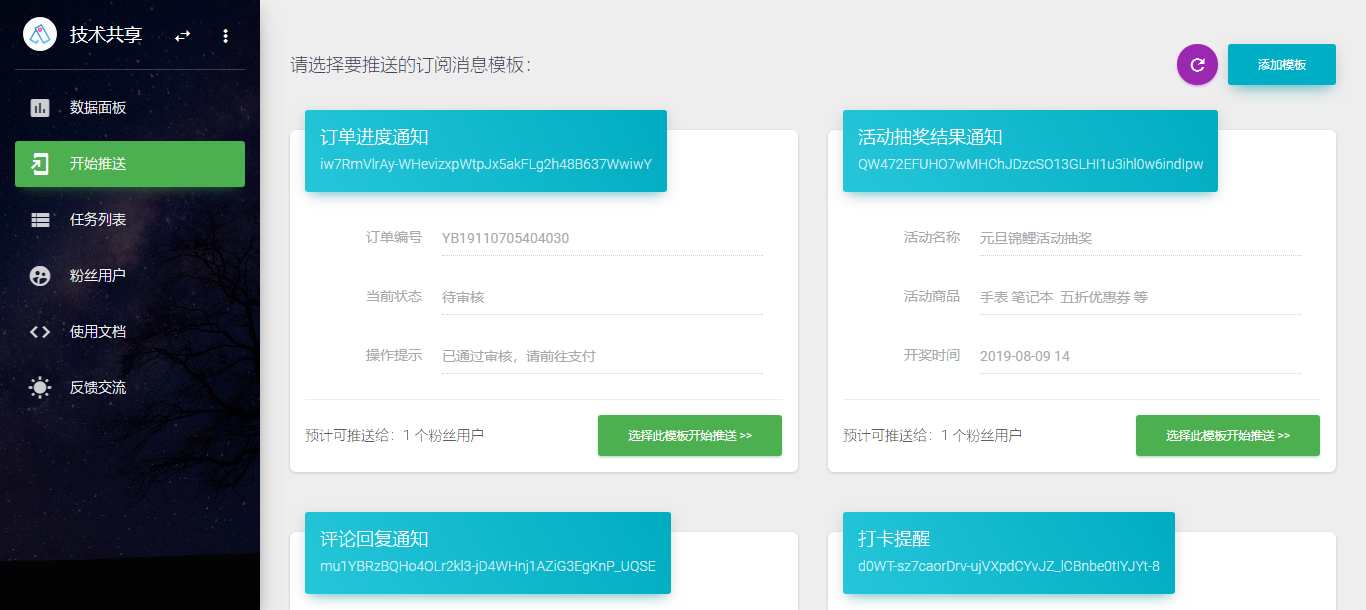The width and height of the screenshot is (1366, 610).
Task: Open the 反馈交流 sidebar entry
Action: click(x=130, y=388)
